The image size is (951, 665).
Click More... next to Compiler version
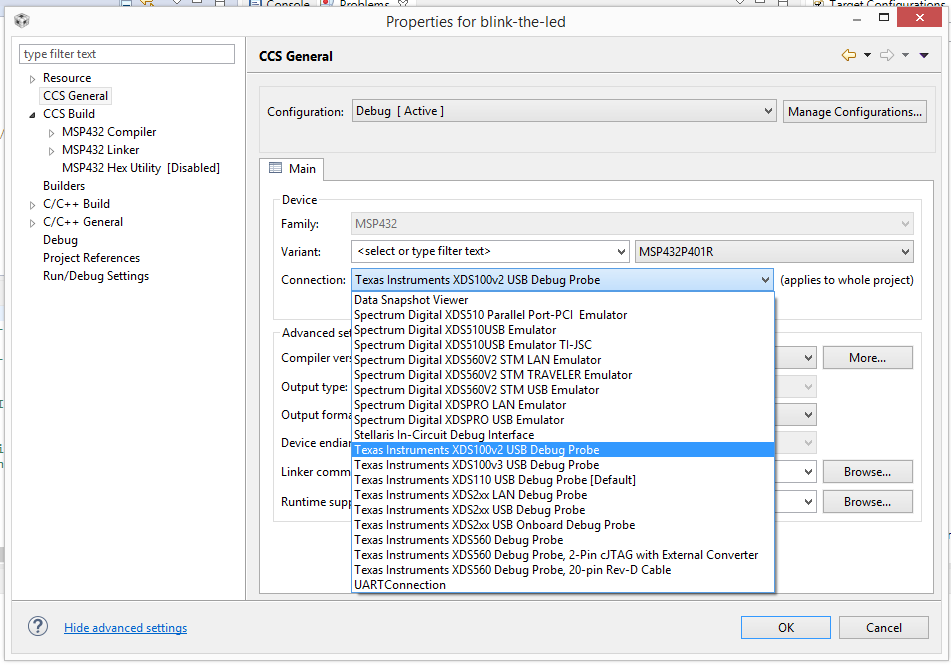coord(866,357)
